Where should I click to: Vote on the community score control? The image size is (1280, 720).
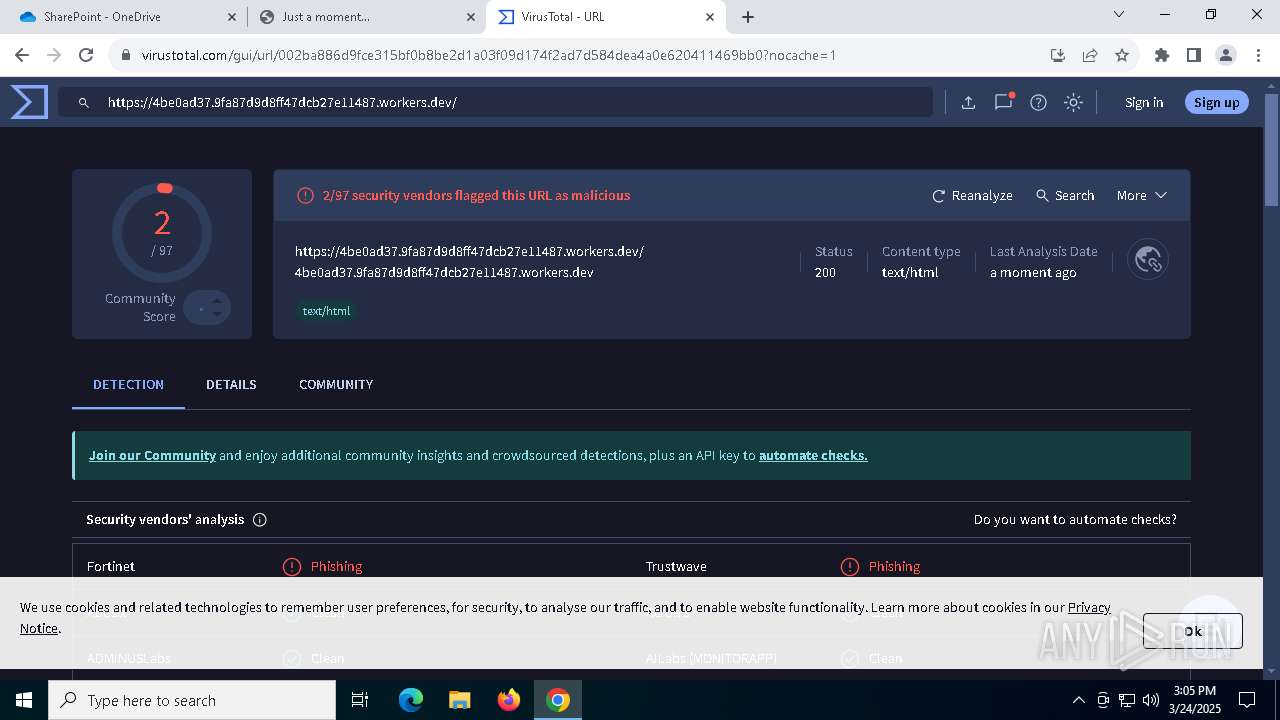click(207, 308)
